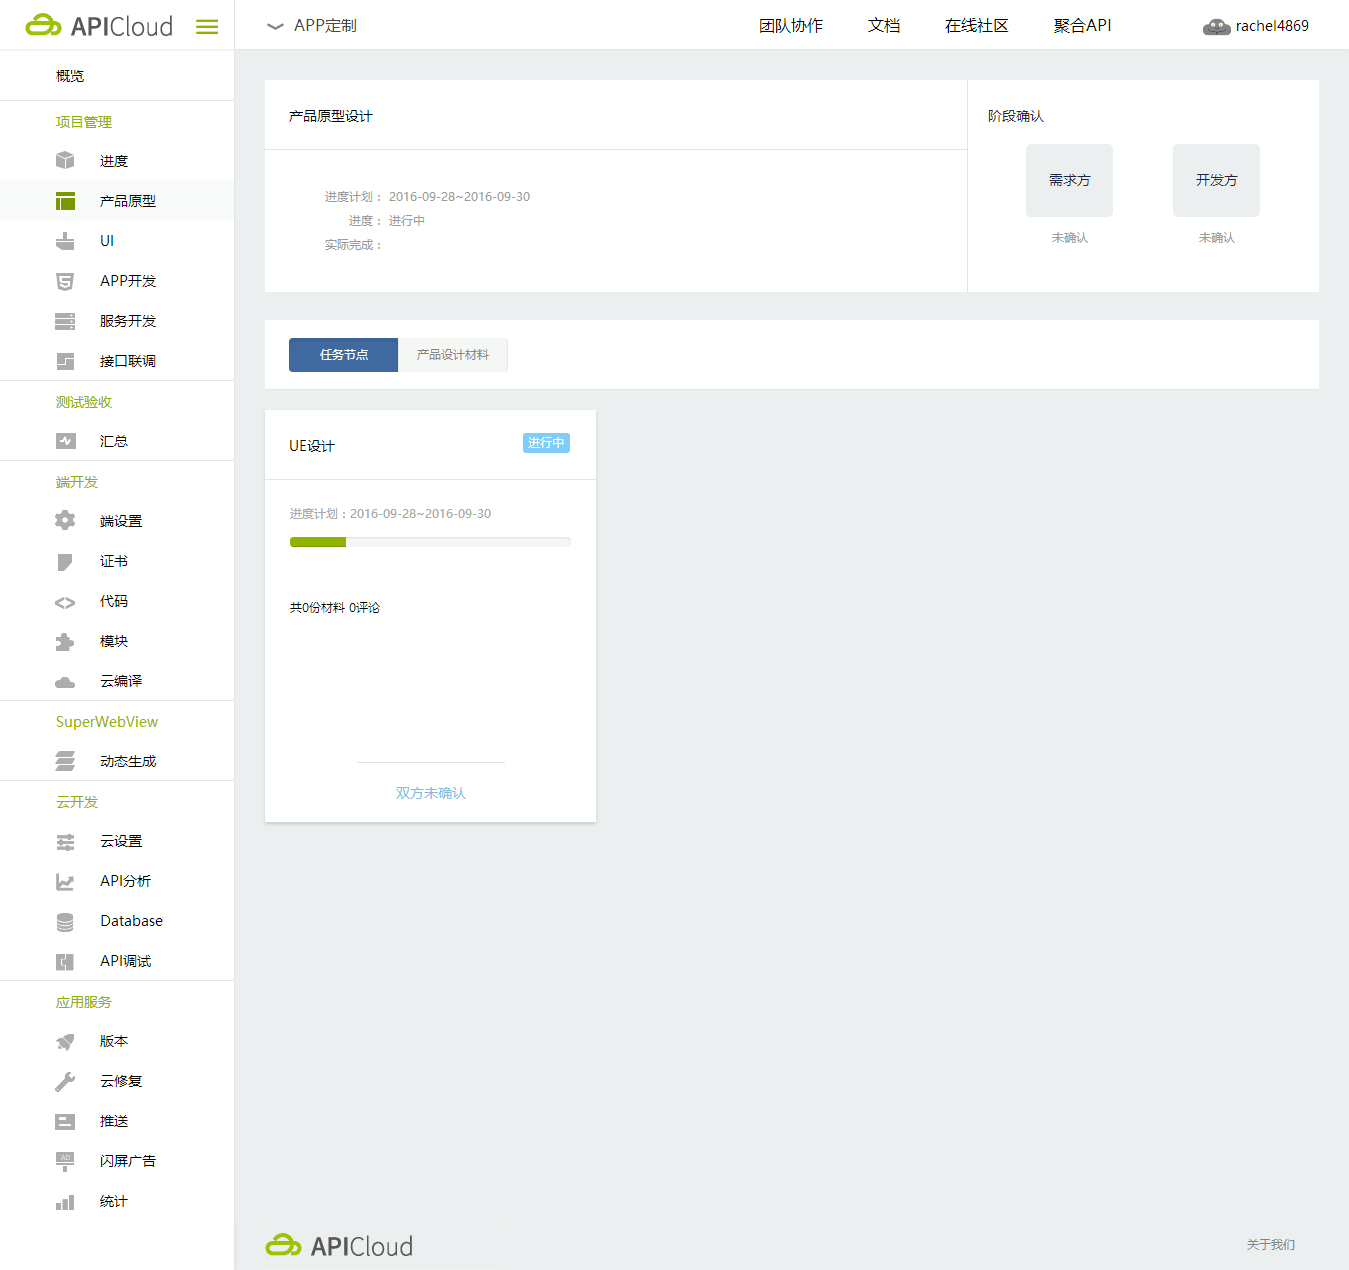Click the 统计 statistics chart icon
The width and height of the screenshot is (1349, 1270).
[x=64, y=1201]
